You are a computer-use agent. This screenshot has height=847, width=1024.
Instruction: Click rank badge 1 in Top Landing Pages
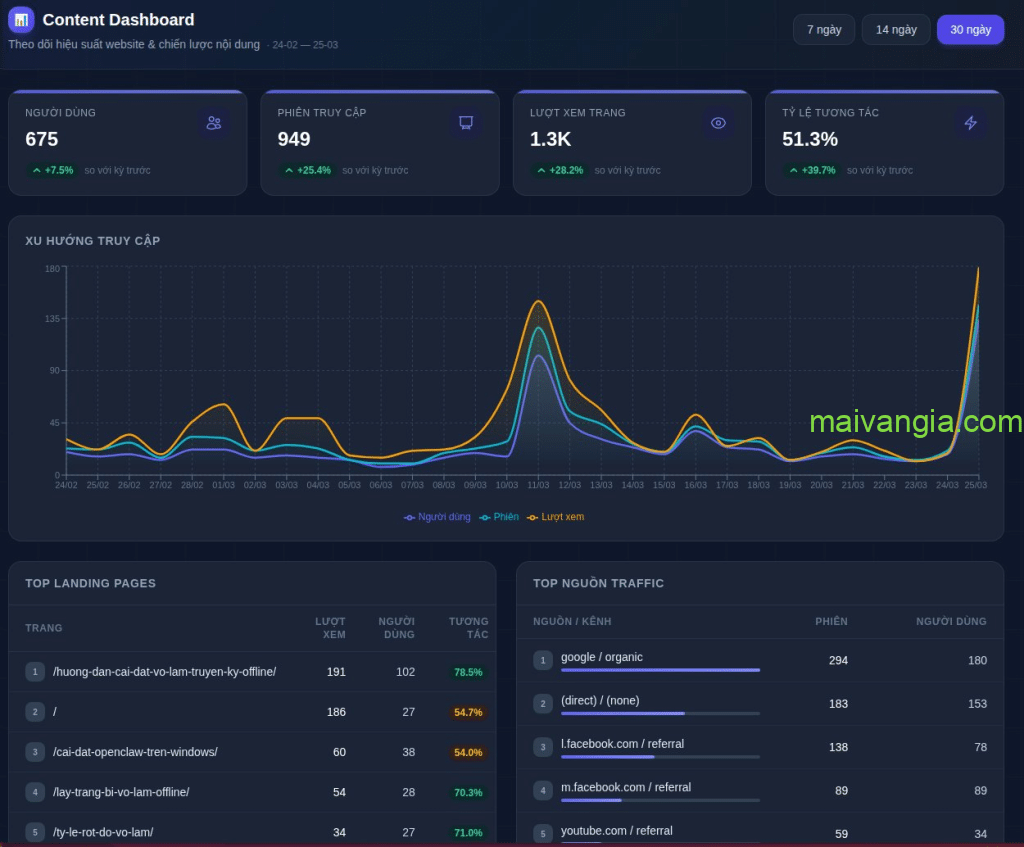(35, 672)
